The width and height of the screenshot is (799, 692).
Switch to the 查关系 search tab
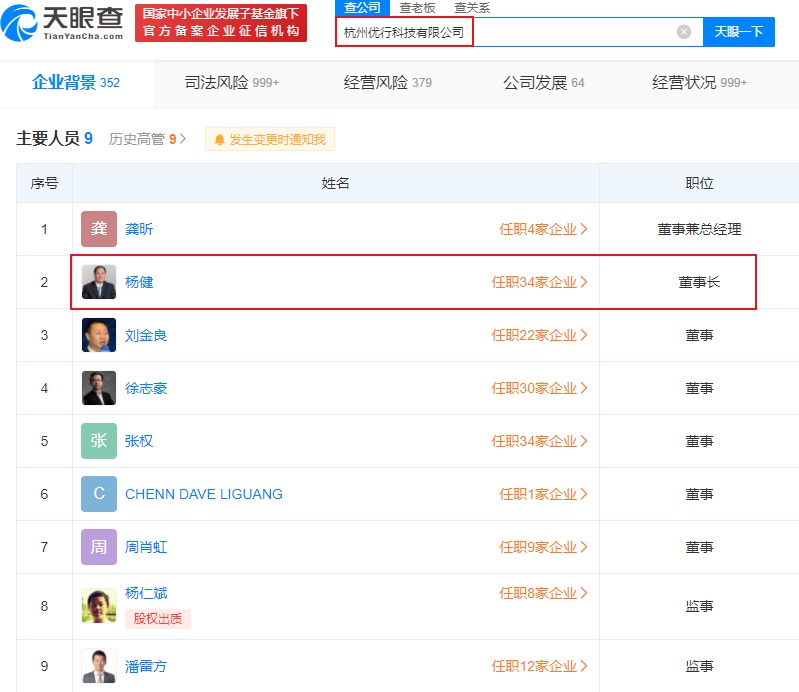472,8
